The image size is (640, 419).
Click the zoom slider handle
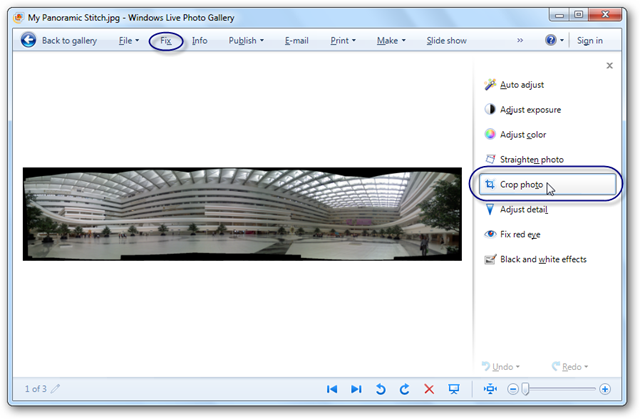tap(526, 389)
